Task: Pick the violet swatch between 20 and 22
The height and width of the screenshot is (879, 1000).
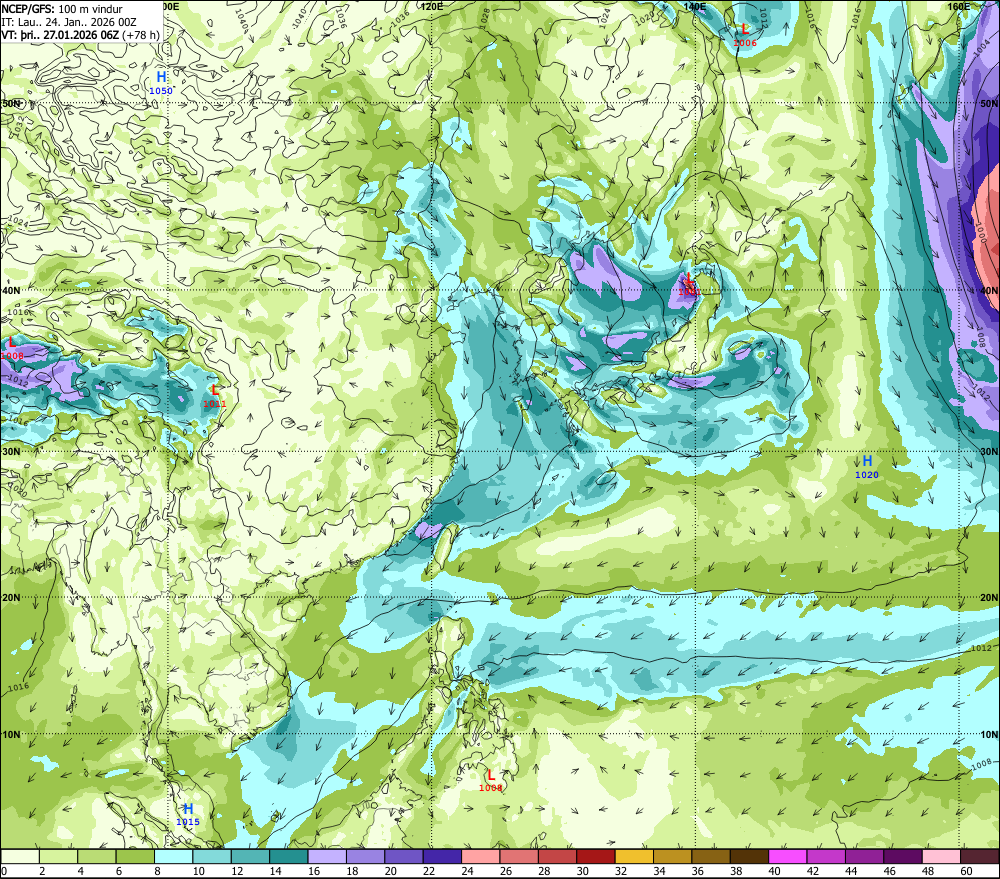Action: (x=404, y=856)
